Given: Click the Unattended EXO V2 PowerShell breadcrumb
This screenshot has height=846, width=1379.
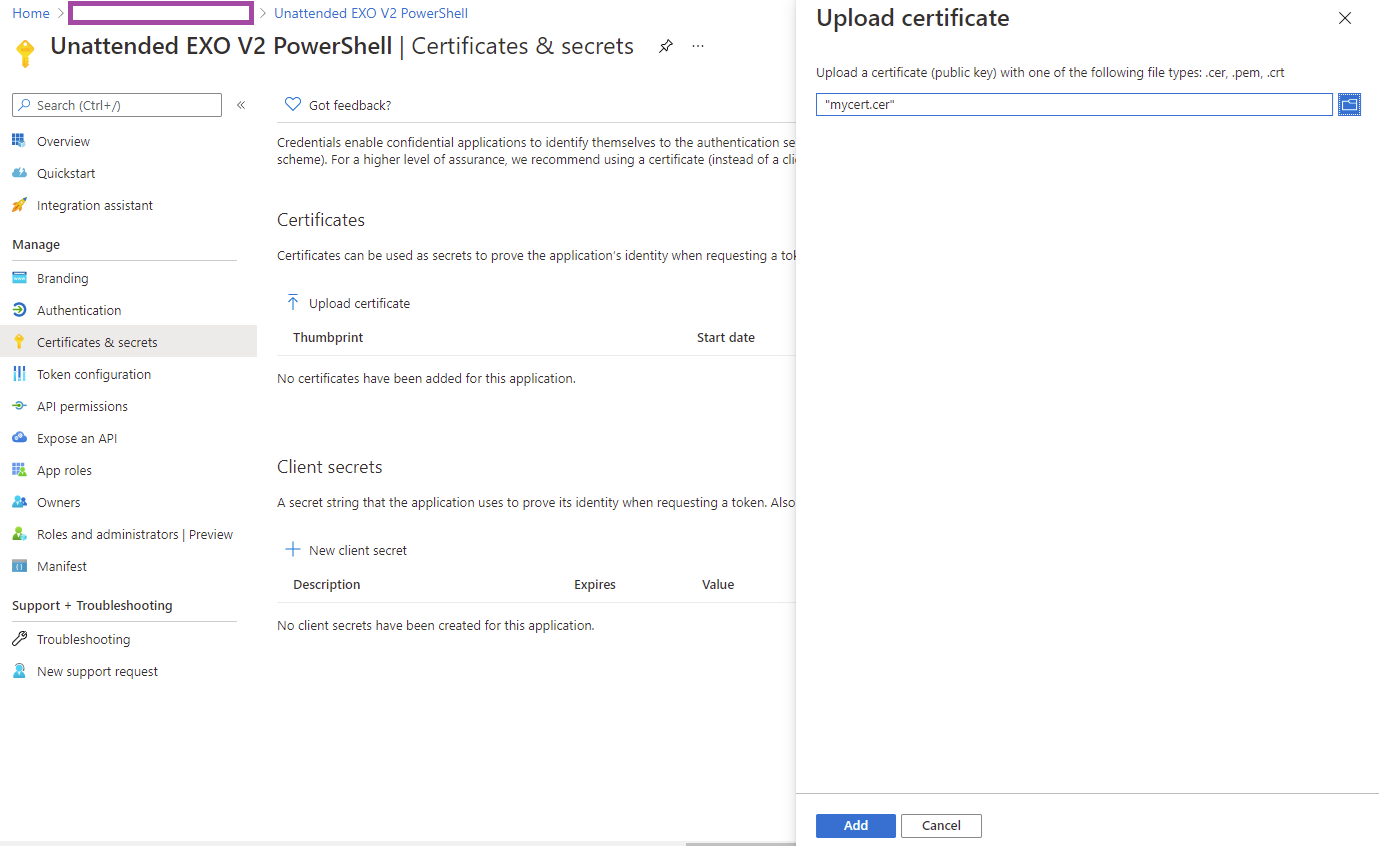Looking at the screenshot, I should point(371,13).
